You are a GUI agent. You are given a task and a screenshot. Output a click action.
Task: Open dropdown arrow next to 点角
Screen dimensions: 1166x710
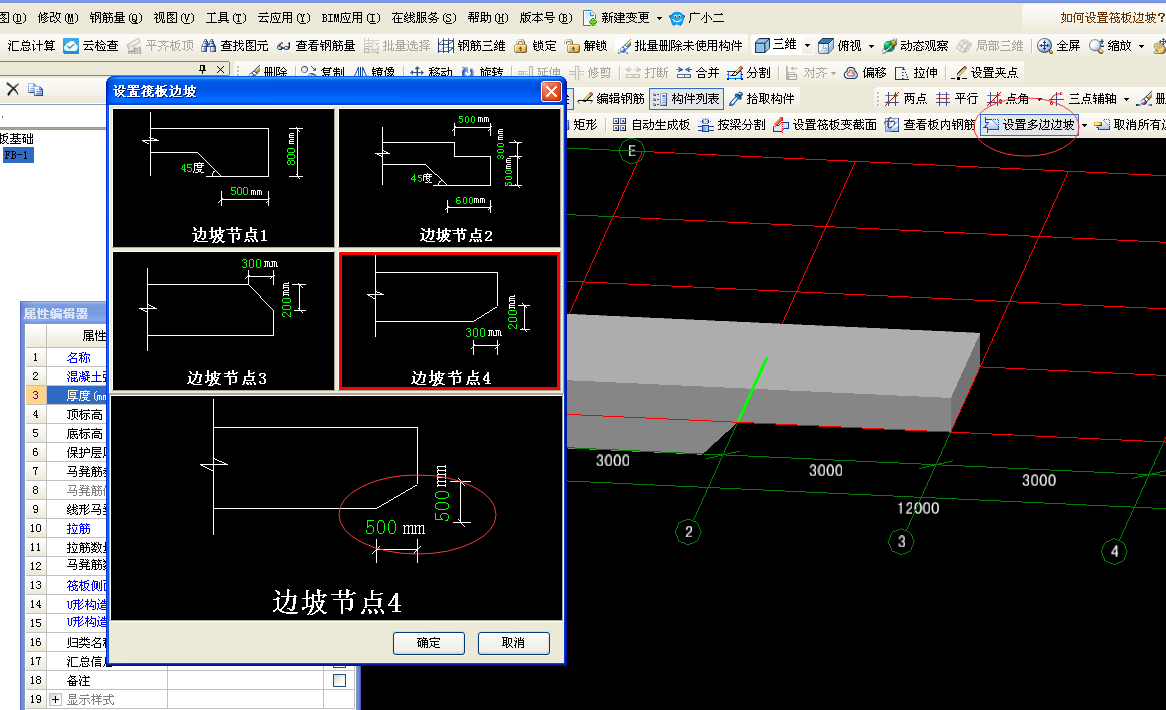tap(1040, 99)
